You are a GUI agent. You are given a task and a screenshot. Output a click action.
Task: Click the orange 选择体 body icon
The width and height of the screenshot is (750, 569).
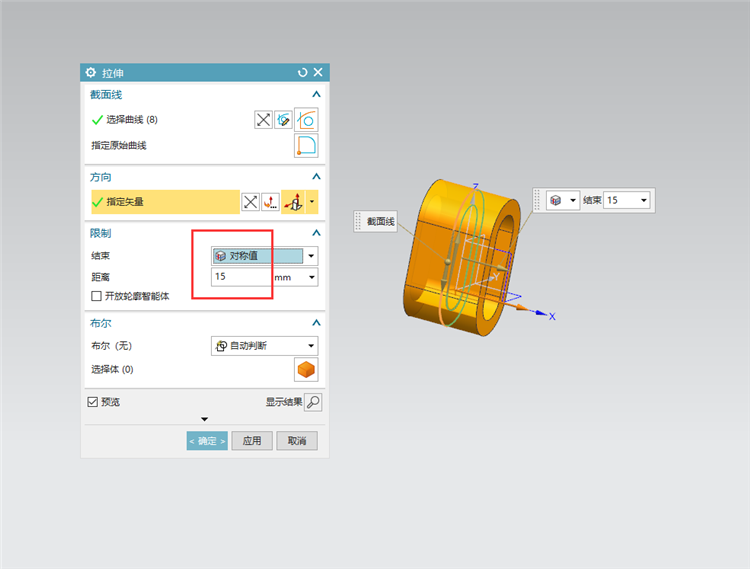[x=306, y=370]
